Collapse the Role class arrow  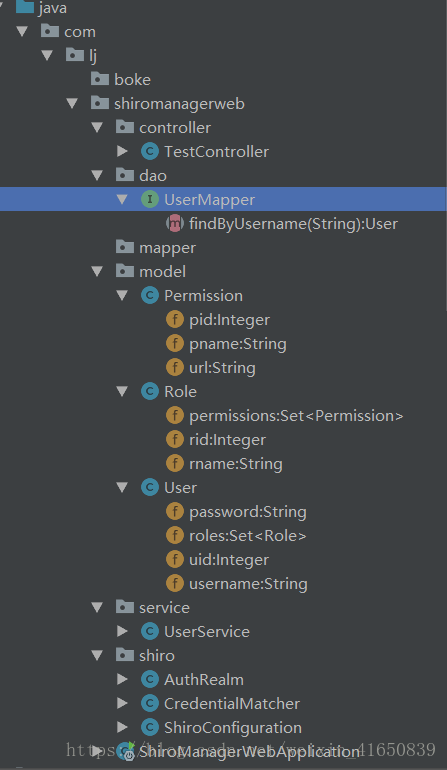[x=122, y=392]
